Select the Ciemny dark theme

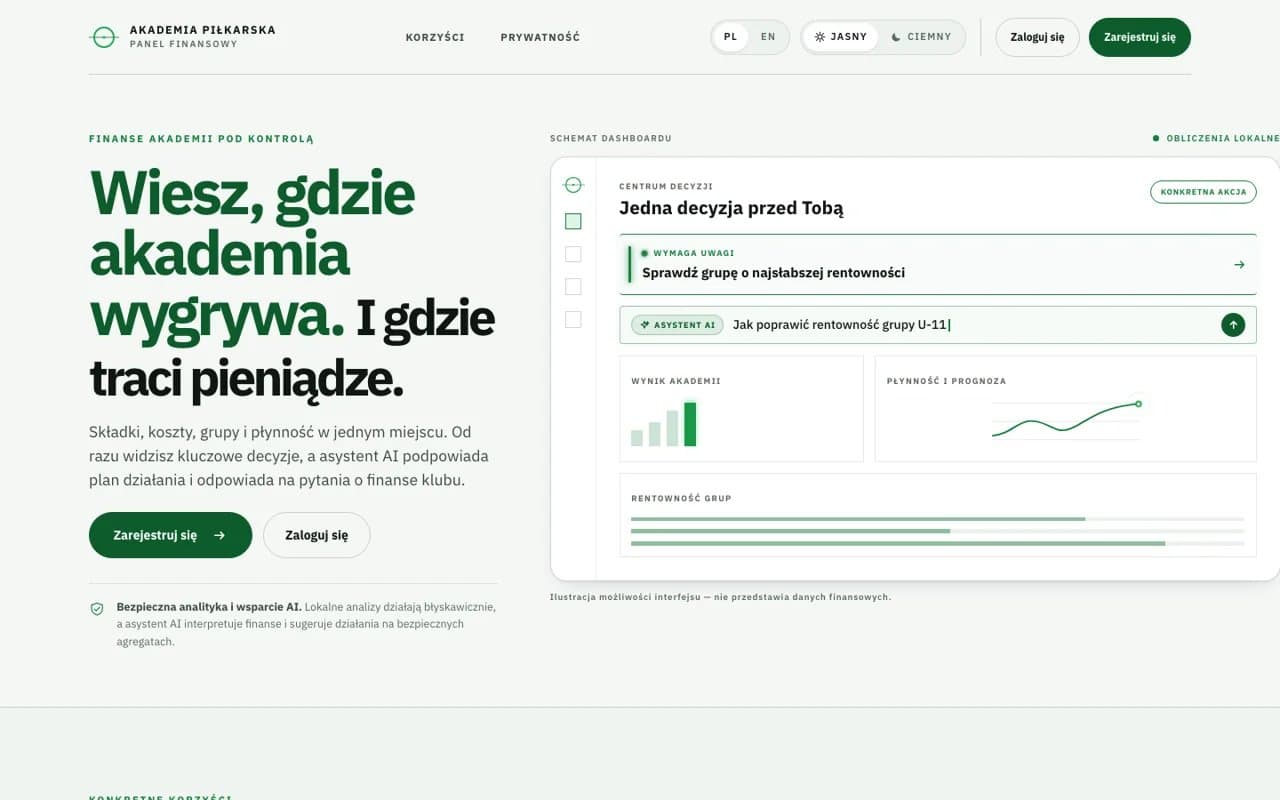point(922,37)
